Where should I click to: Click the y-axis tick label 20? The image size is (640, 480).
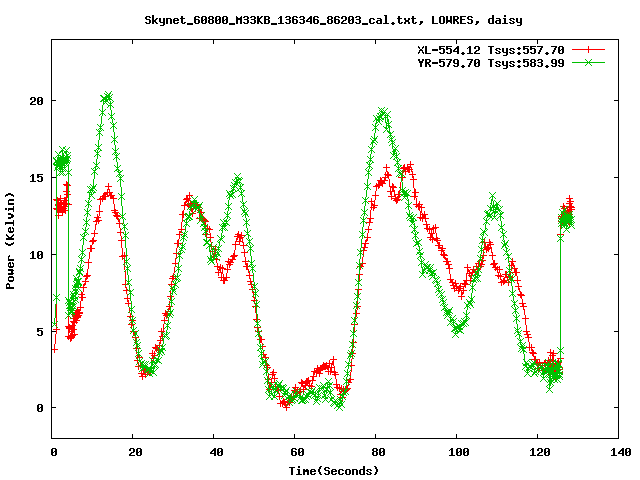[36, 101]
